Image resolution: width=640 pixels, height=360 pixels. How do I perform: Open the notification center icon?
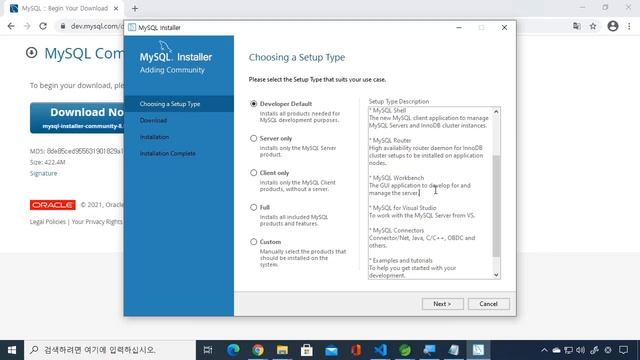click(623, 350)
